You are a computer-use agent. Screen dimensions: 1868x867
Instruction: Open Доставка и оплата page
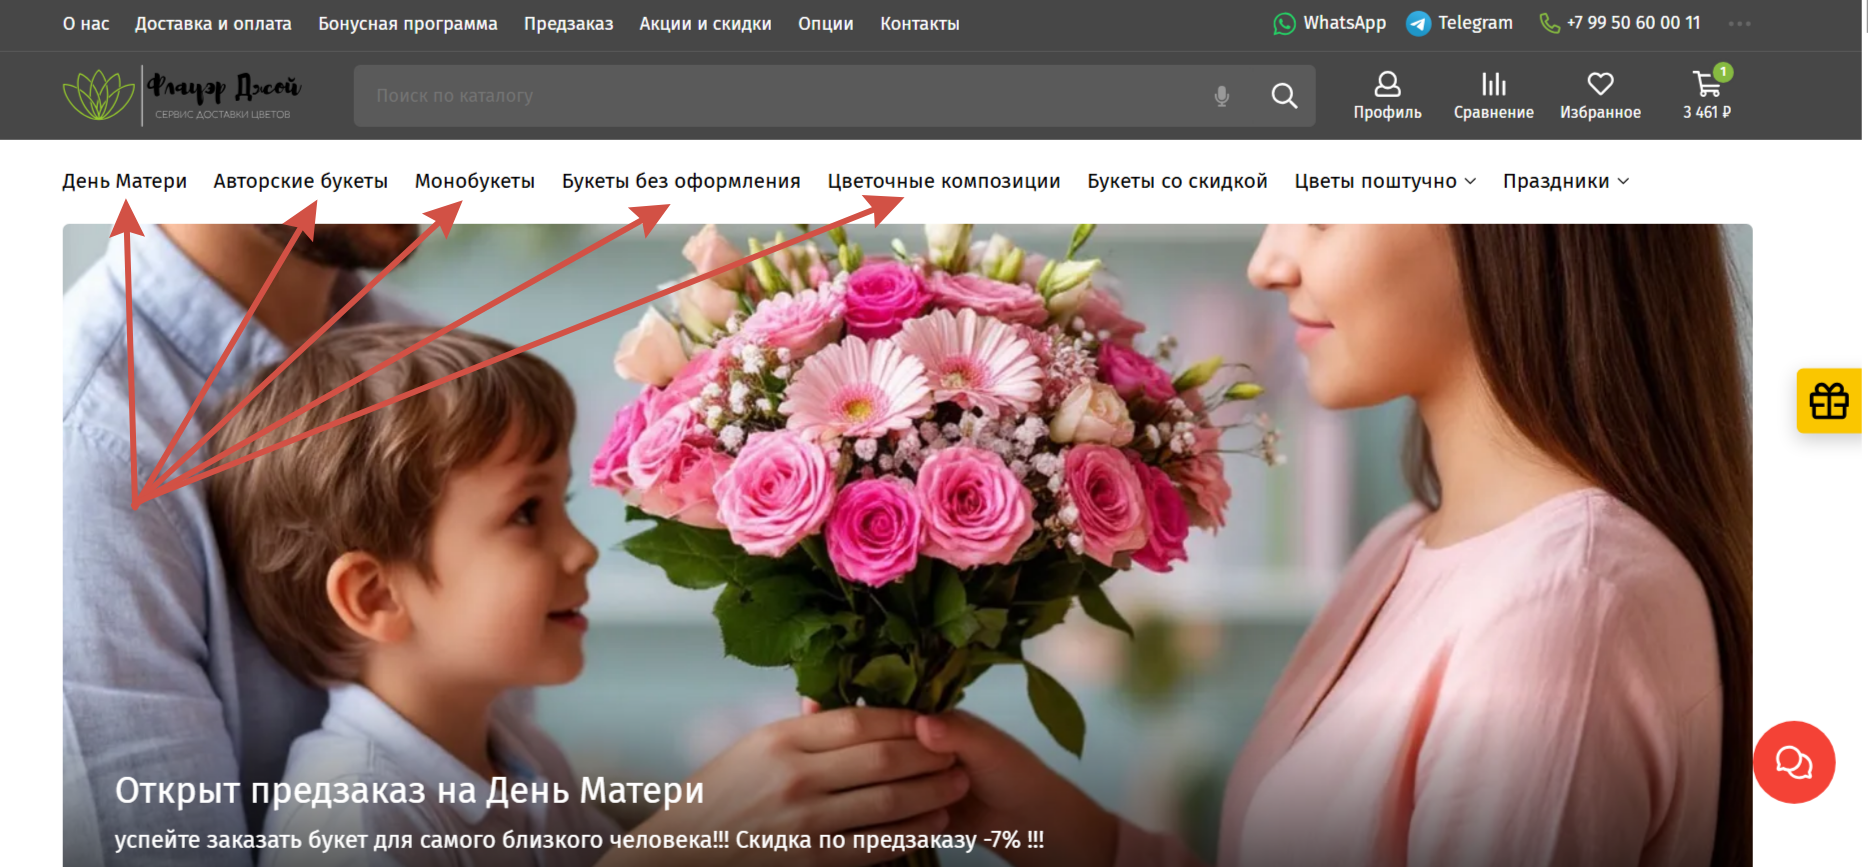[213, 24]
